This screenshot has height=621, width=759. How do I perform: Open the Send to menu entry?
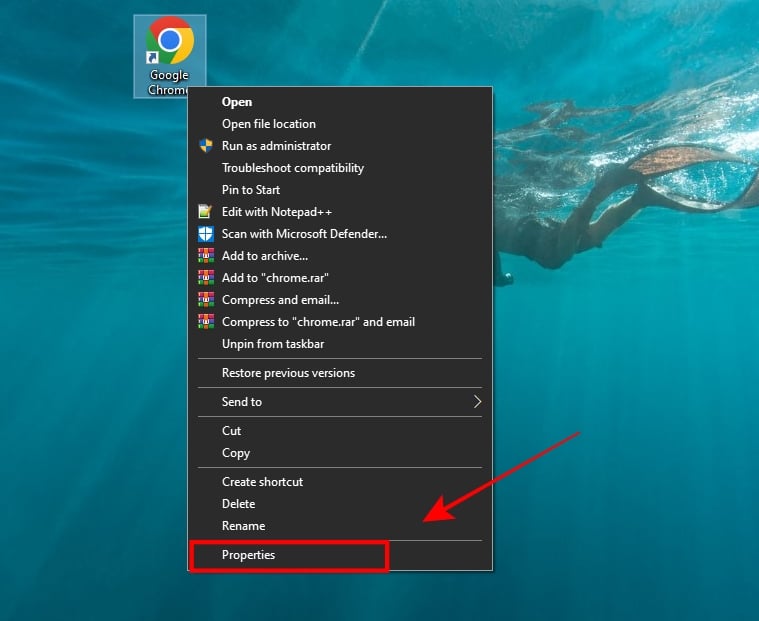[x=340, y=402]
